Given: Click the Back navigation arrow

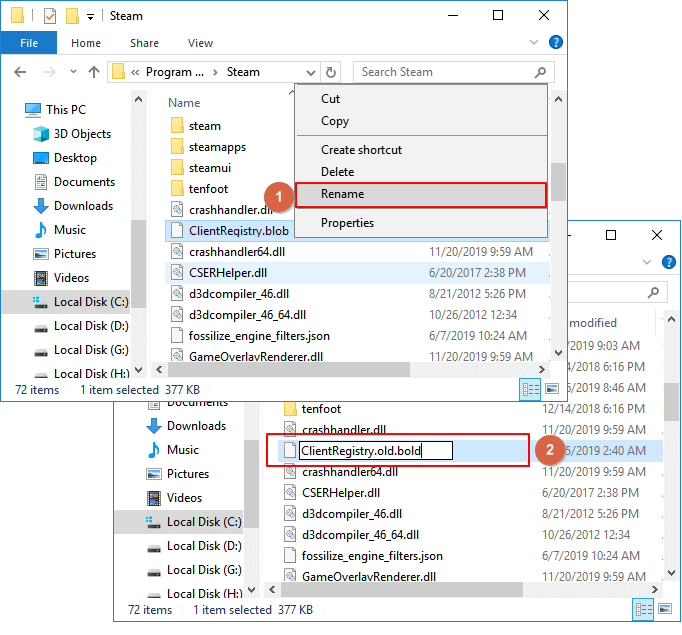Looking at the screenshot, I should pos(21,72).
